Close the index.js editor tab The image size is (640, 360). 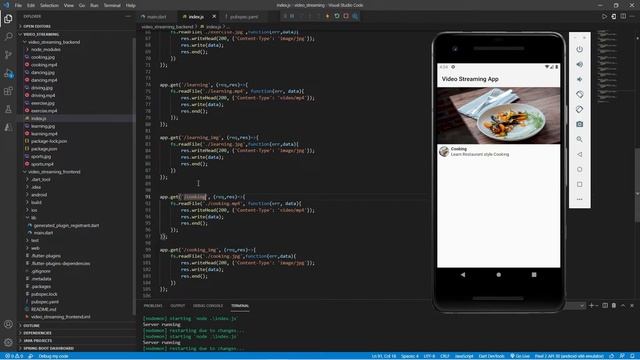pos(214,17)
